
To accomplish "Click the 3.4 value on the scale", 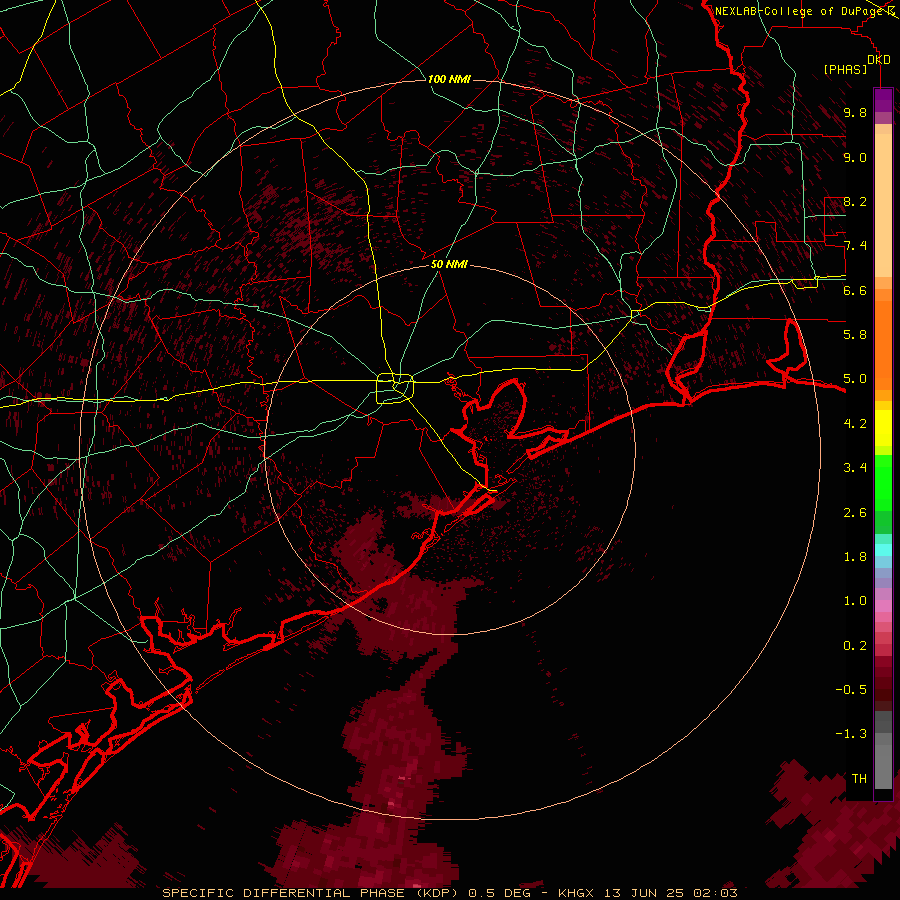I will (x=855, y=468).
